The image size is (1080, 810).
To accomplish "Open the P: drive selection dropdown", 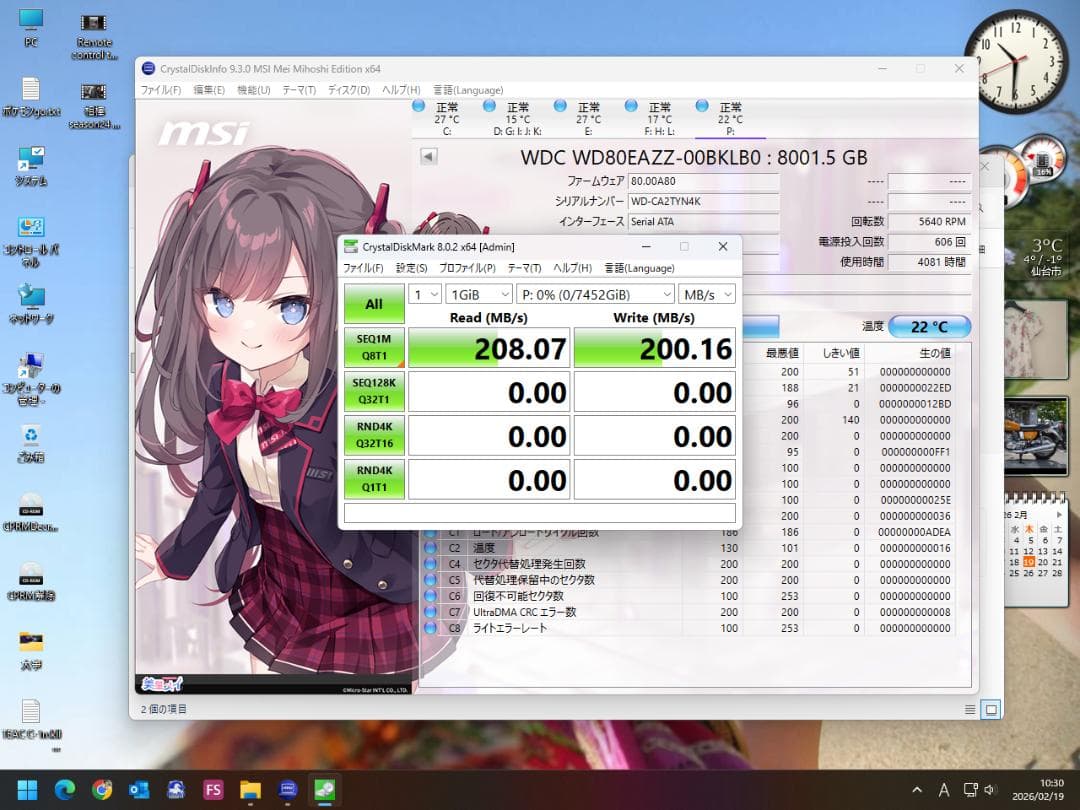I will pos(596,295).
